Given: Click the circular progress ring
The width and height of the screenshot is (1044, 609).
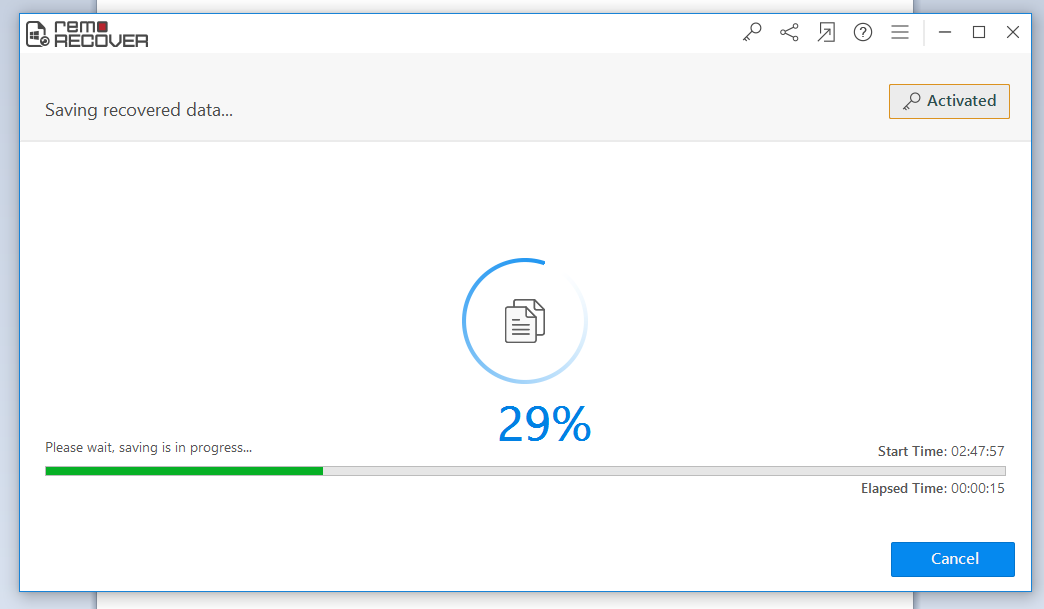Looking at the screenshot, I should tap(525, 321).
